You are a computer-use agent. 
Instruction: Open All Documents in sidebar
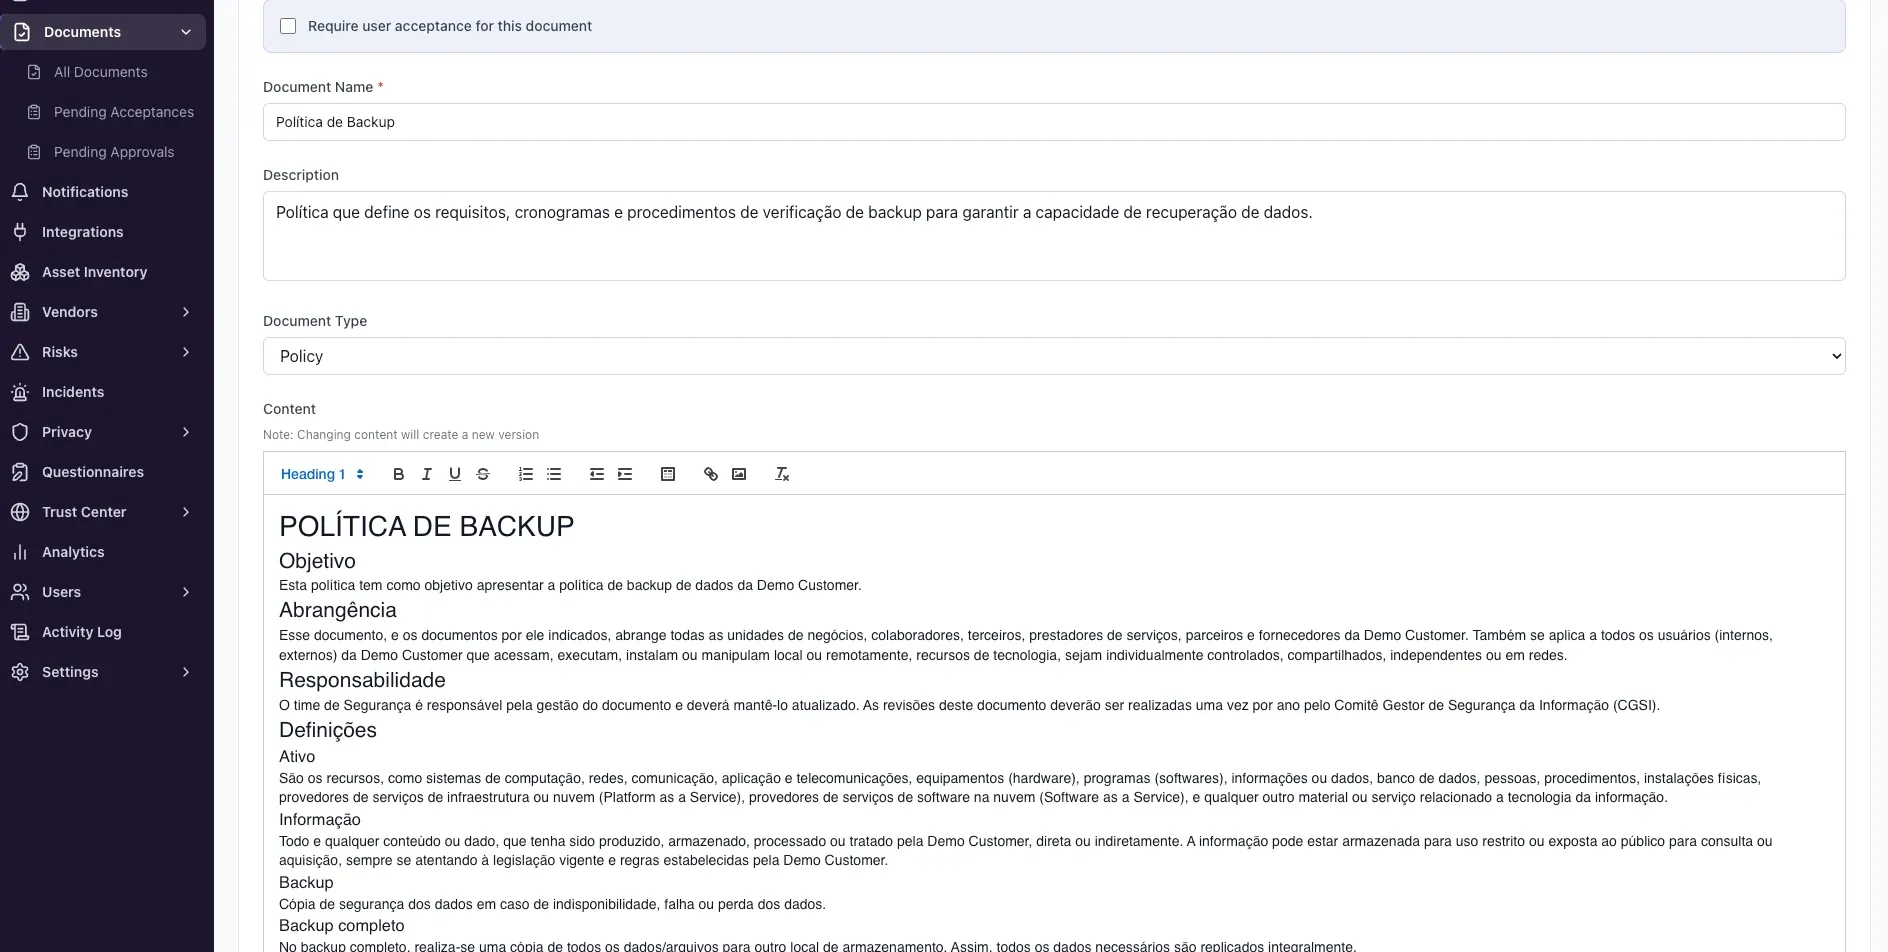[x=100, y=72]
